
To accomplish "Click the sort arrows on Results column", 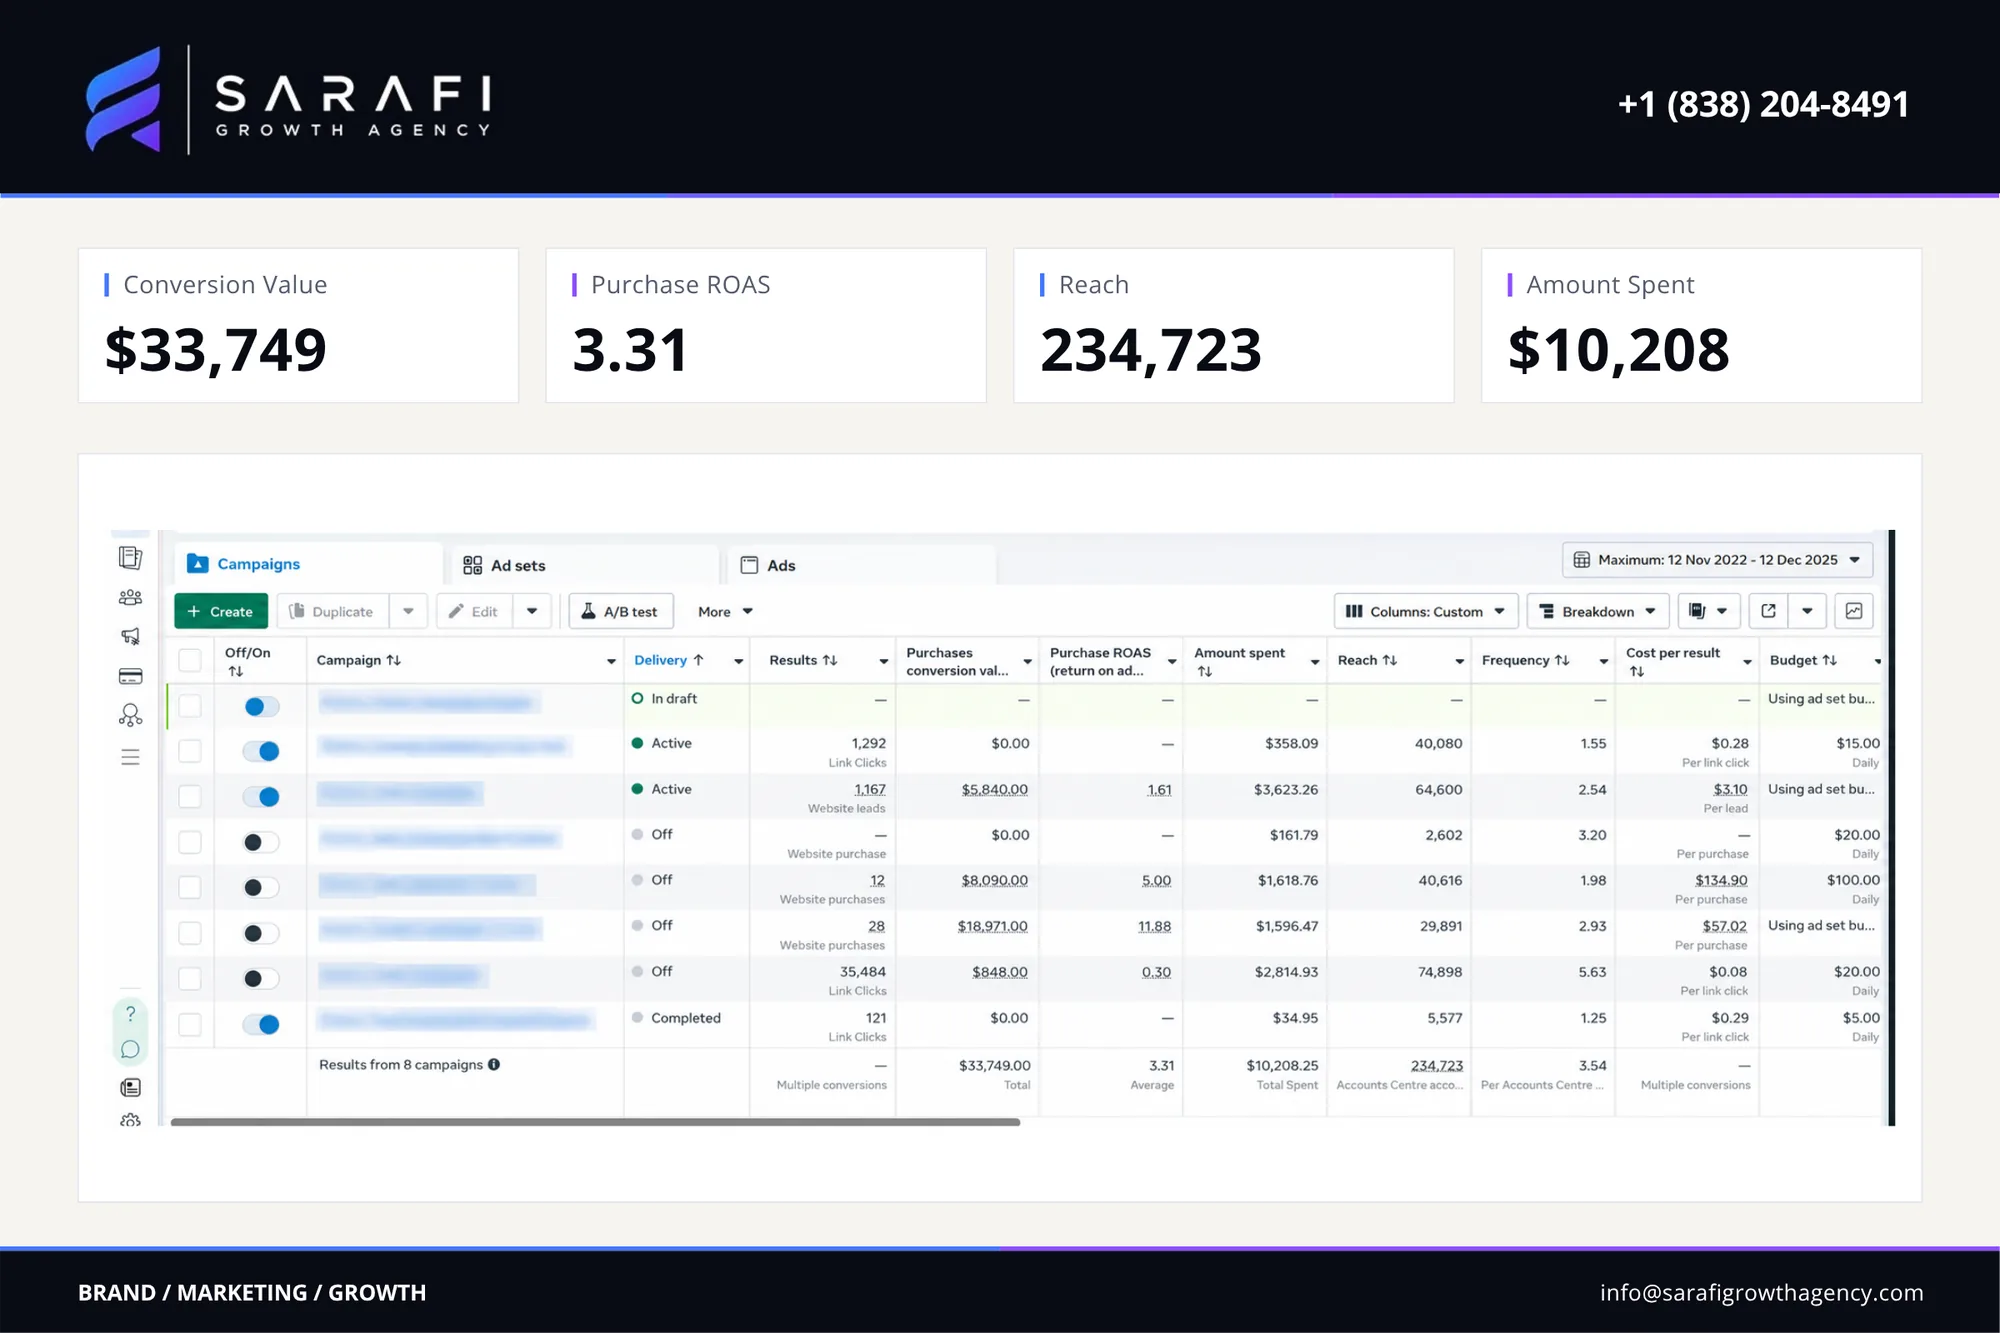I will click(x=830, y=660).
